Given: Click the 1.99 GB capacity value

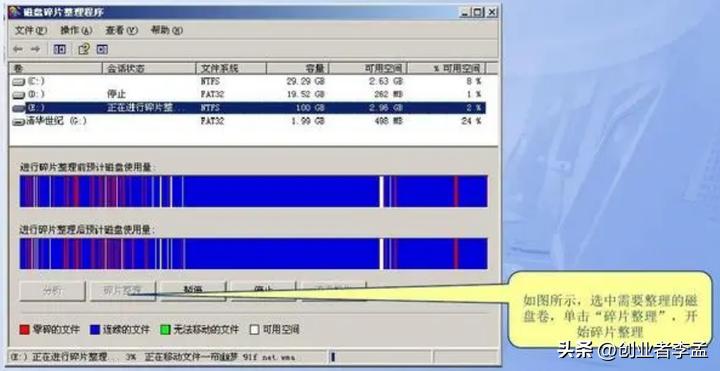Looking at the screenshot, I should 308,121.
